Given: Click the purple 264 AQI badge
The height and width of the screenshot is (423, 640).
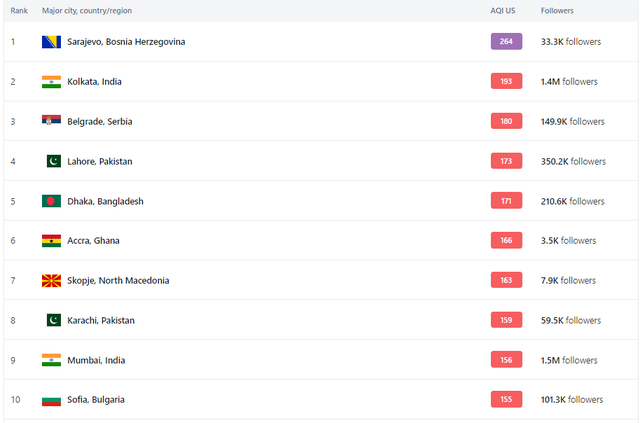Looking at the screenshot, I should (506, 42).
